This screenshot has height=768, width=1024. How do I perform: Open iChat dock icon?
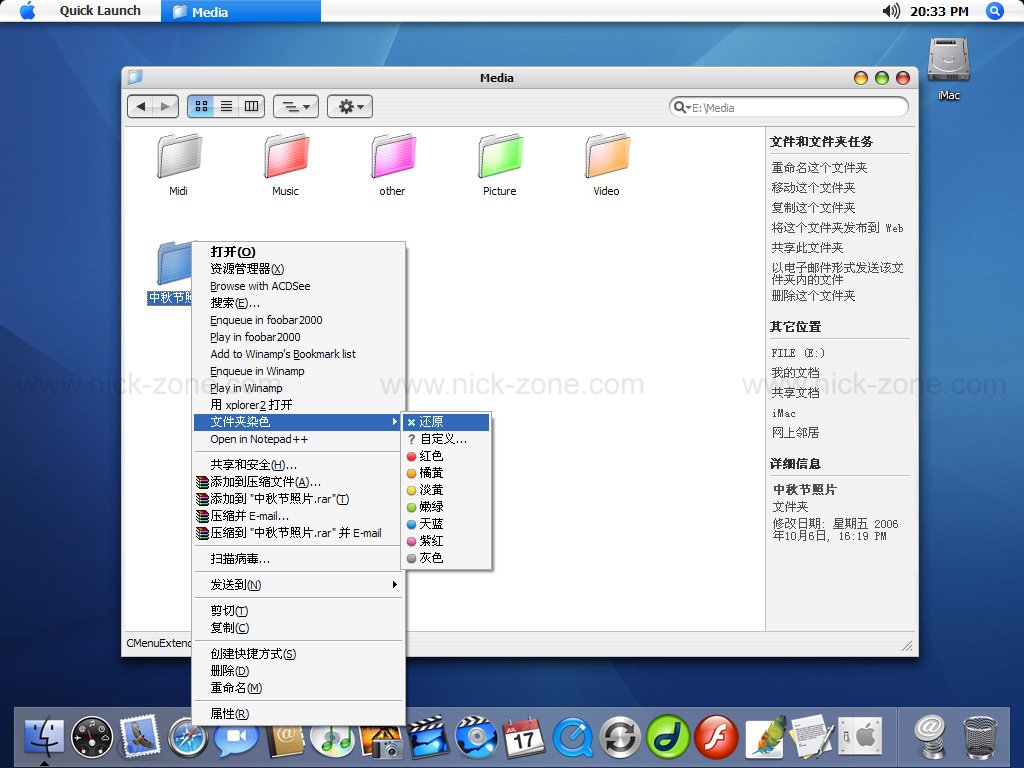coord(236,740)
